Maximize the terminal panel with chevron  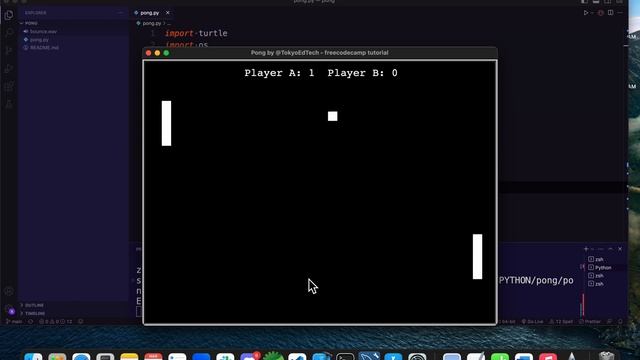611,249
